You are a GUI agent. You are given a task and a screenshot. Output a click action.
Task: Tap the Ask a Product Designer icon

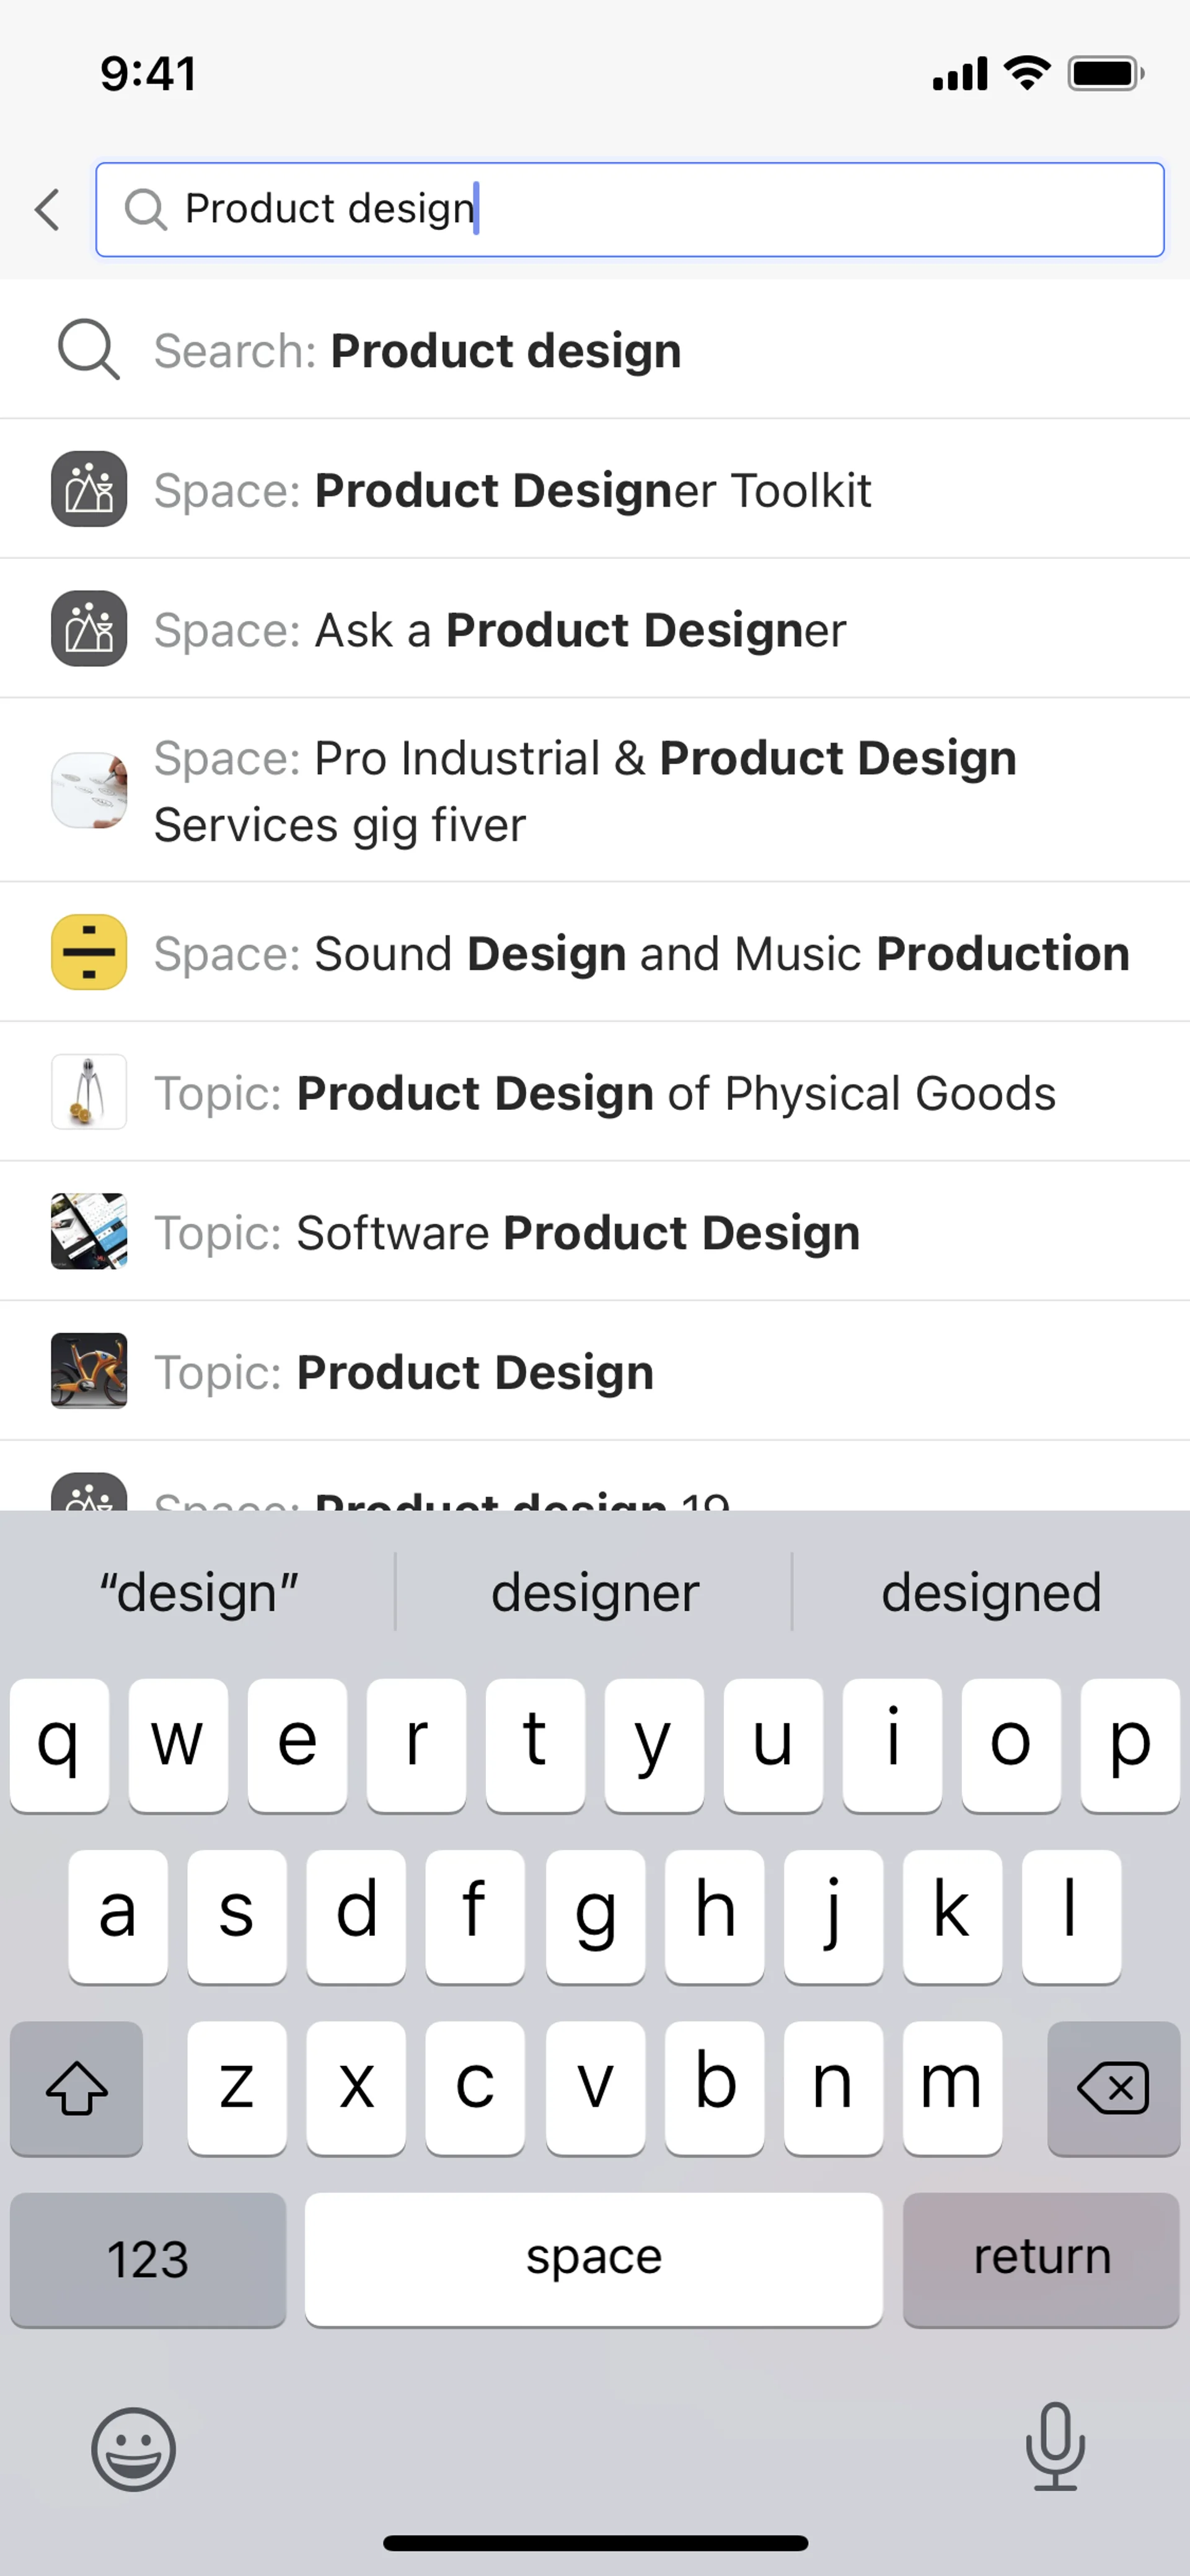pyautogui.click(x=89, y=629)
